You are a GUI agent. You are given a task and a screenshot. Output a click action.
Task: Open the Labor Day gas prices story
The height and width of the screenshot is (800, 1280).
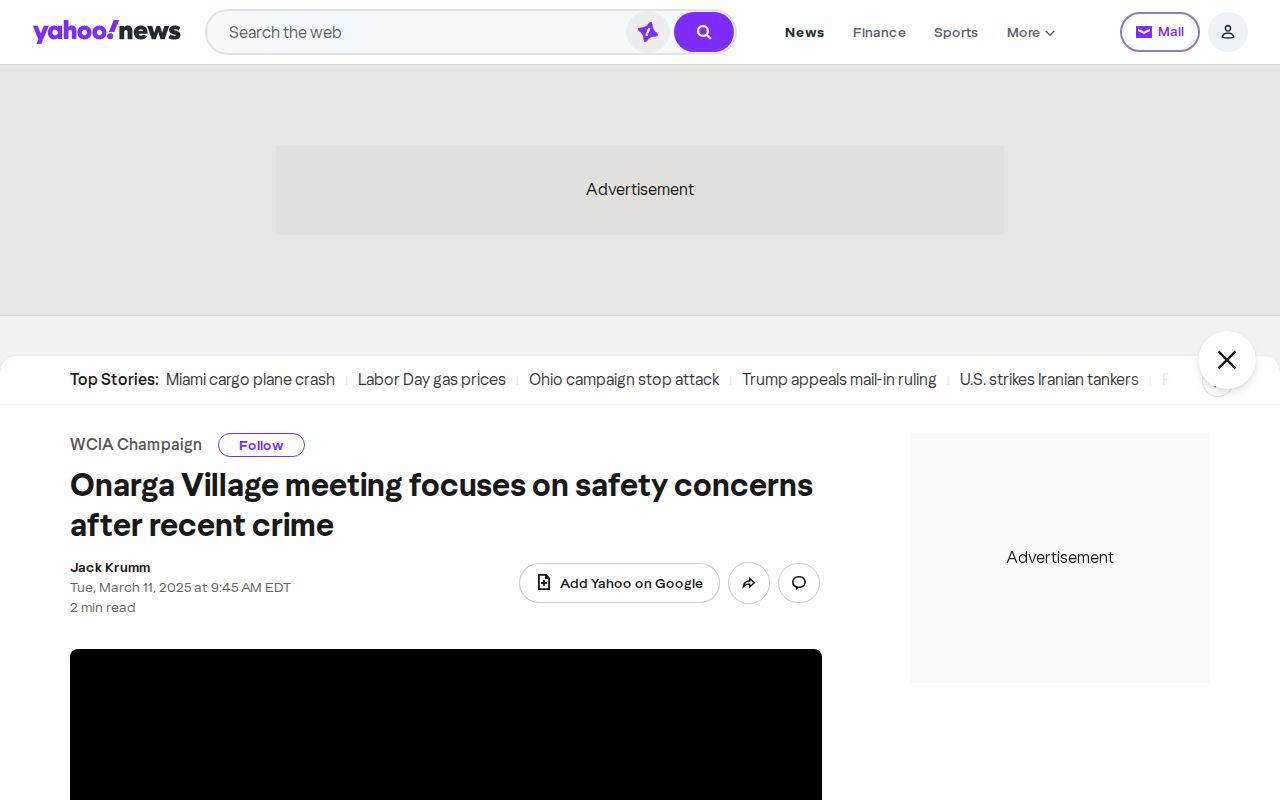pyautogui.click(x=432, y=379)
